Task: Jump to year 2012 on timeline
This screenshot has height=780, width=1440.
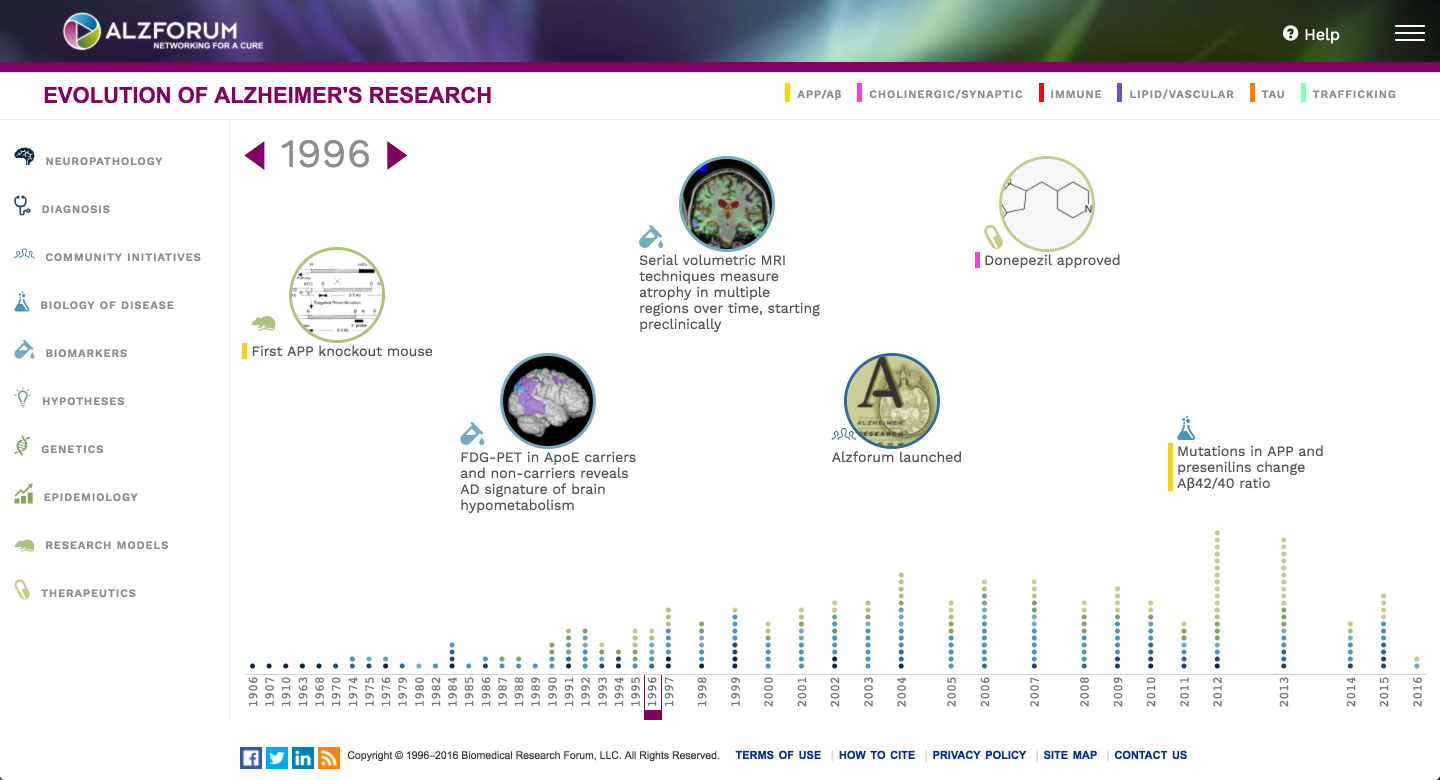Action: 1217,691
